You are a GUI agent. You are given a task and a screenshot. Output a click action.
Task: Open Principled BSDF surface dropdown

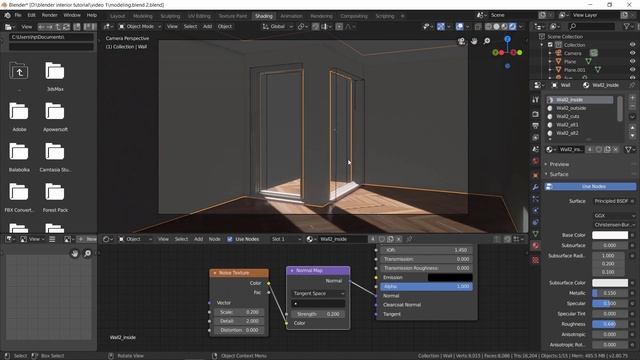point(613,201)
